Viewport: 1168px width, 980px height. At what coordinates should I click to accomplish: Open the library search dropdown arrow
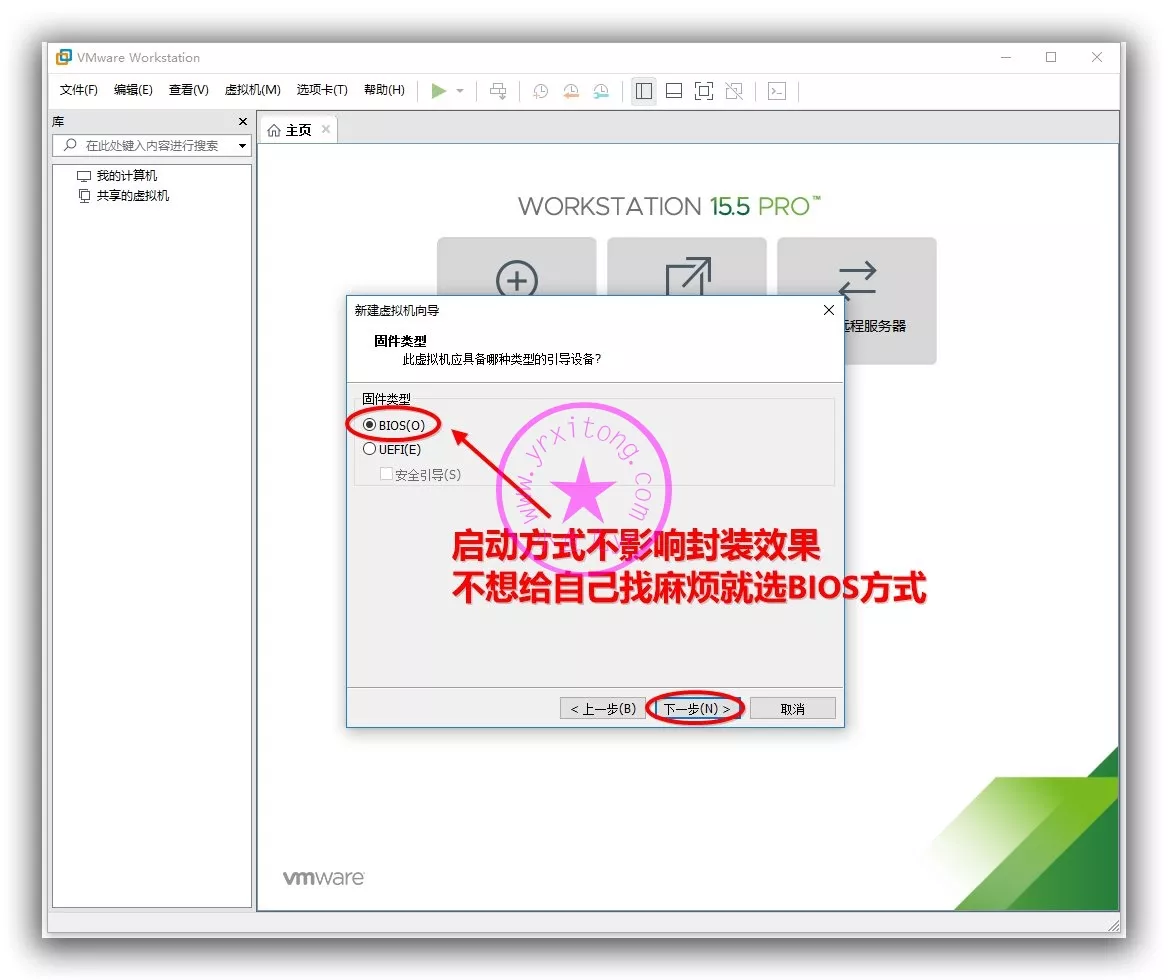(242, 146)
